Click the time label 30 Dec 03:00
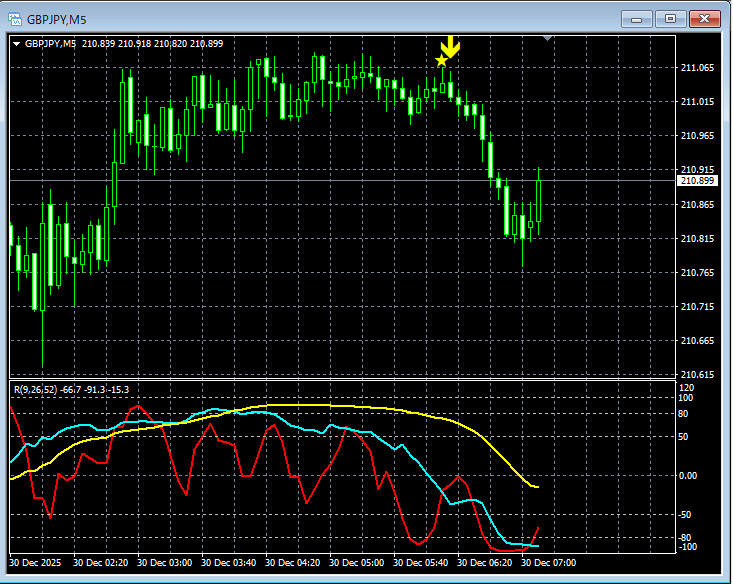Screen dimensions: 733x584 pos(165,562)
